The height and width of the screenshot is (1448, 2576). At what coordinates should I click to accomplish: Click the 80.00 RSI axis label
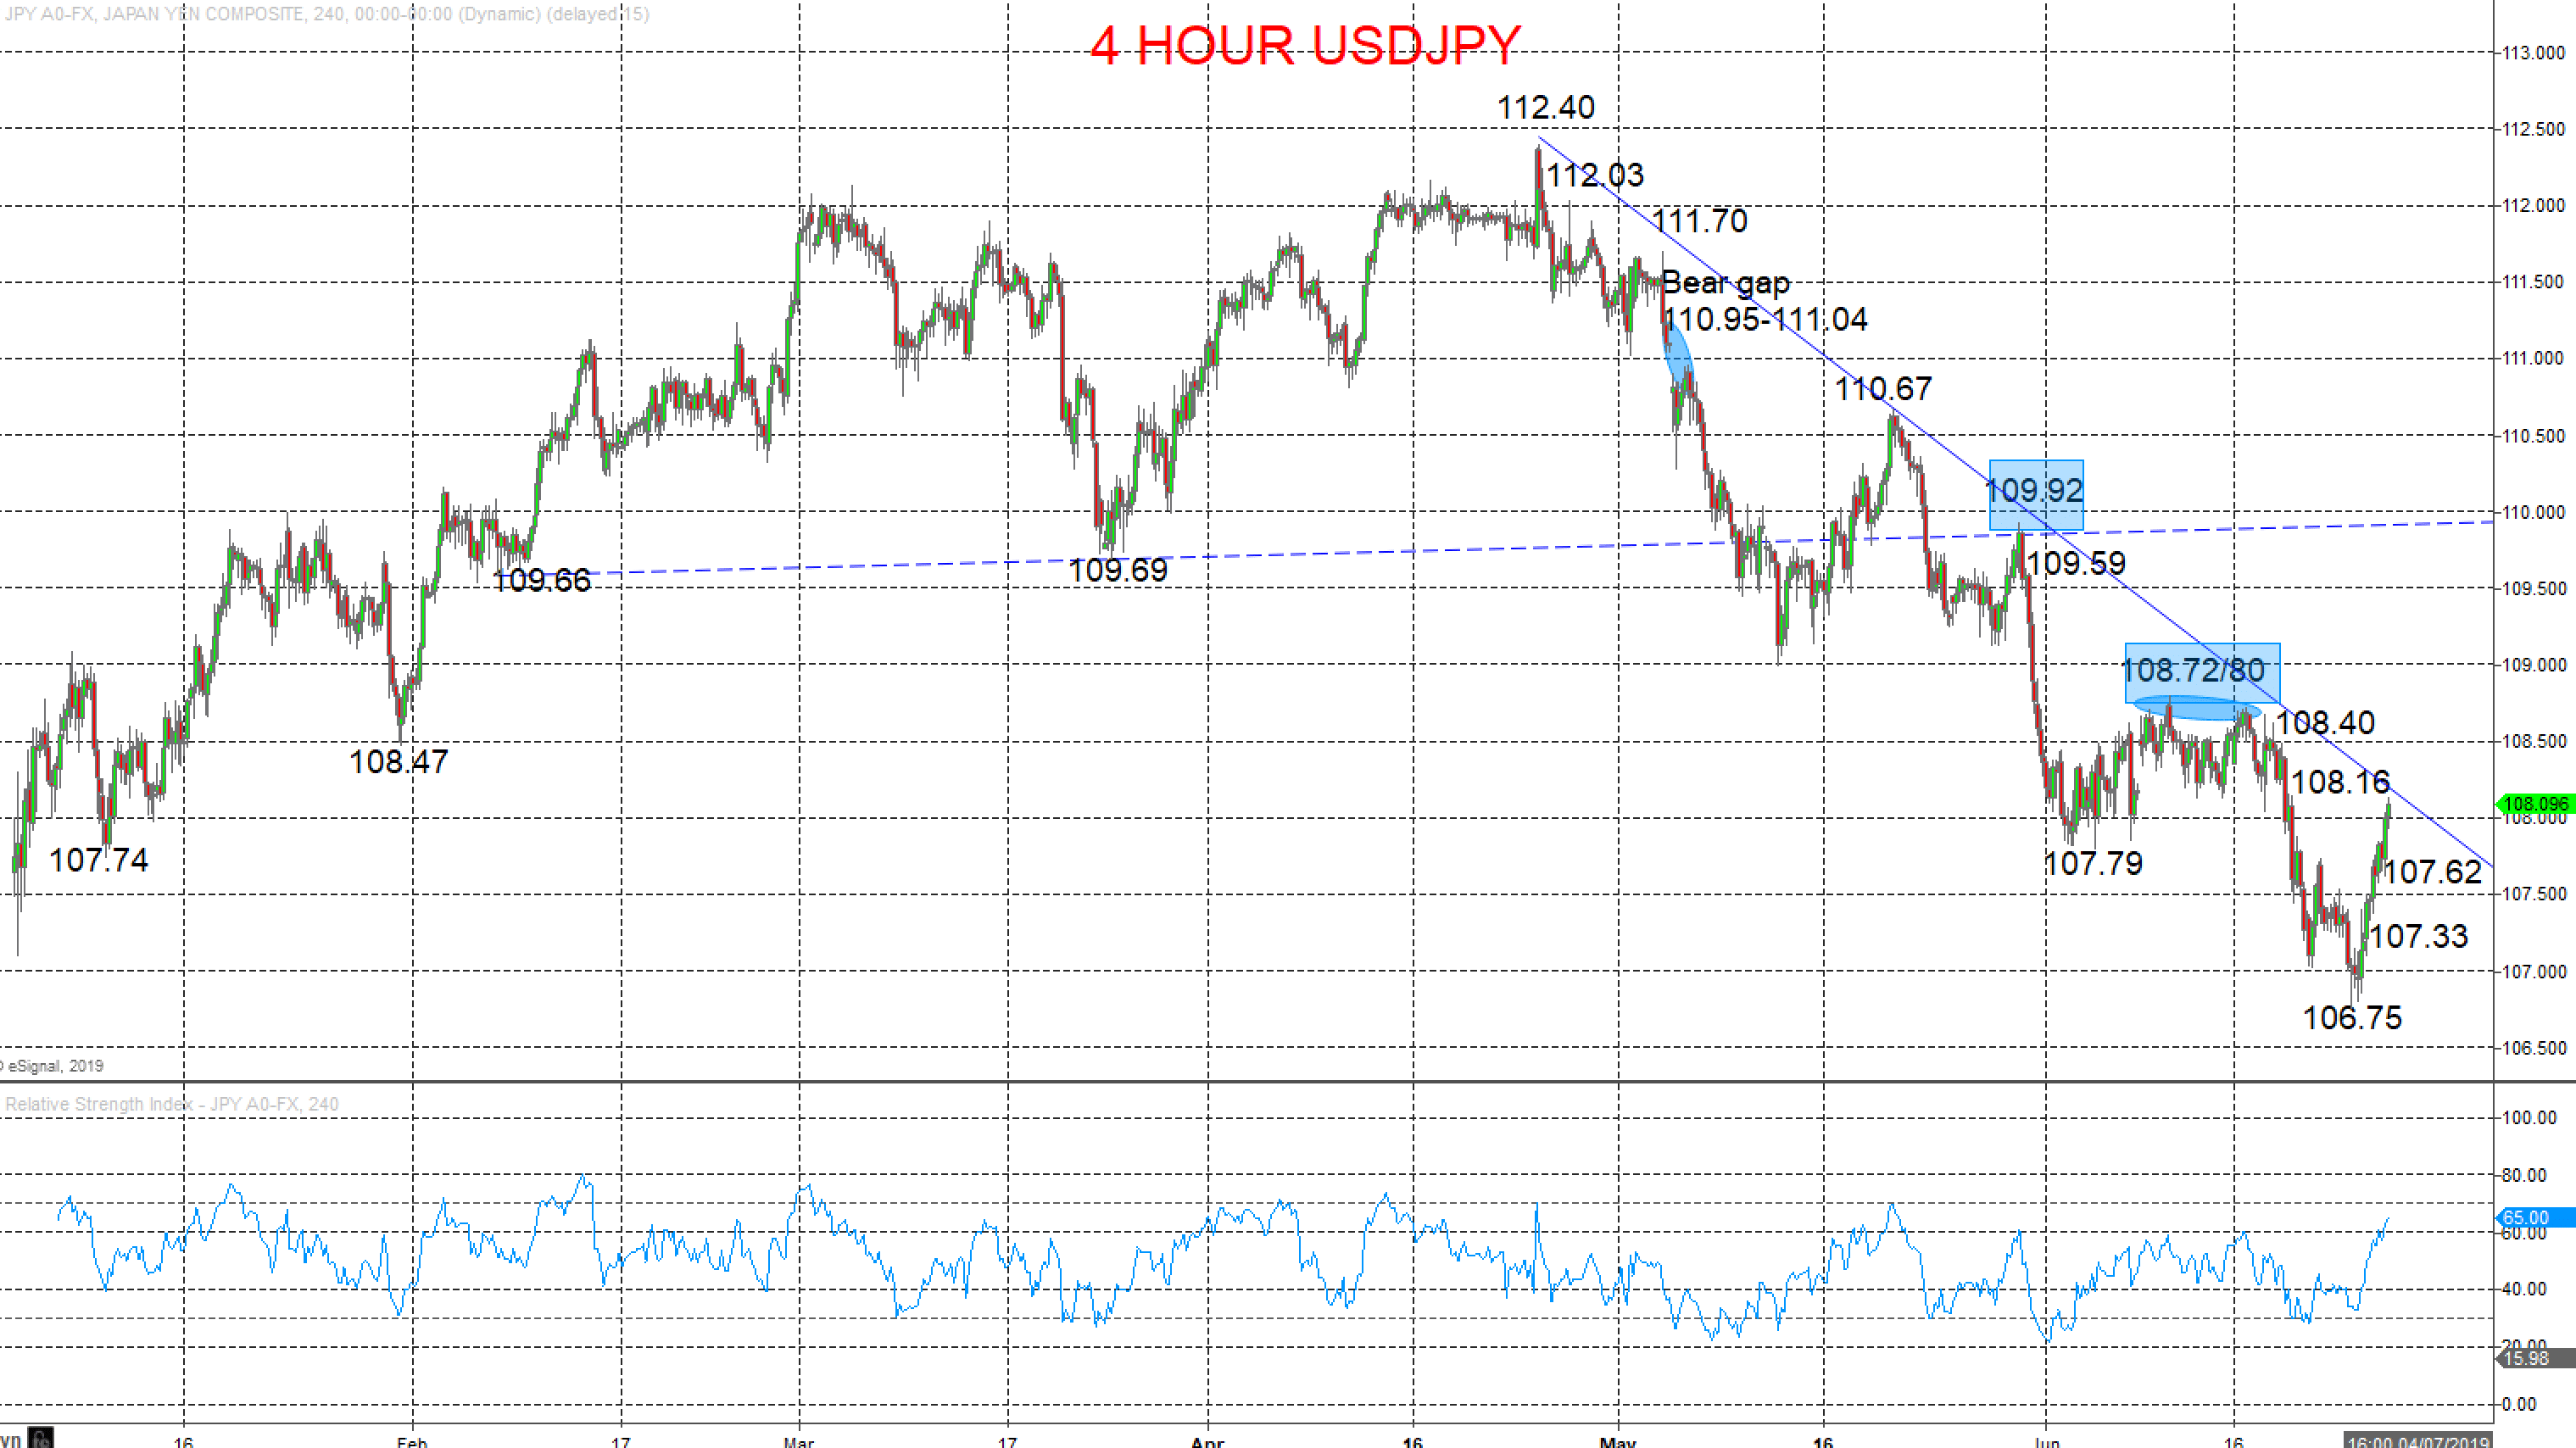[2524, 1175]
